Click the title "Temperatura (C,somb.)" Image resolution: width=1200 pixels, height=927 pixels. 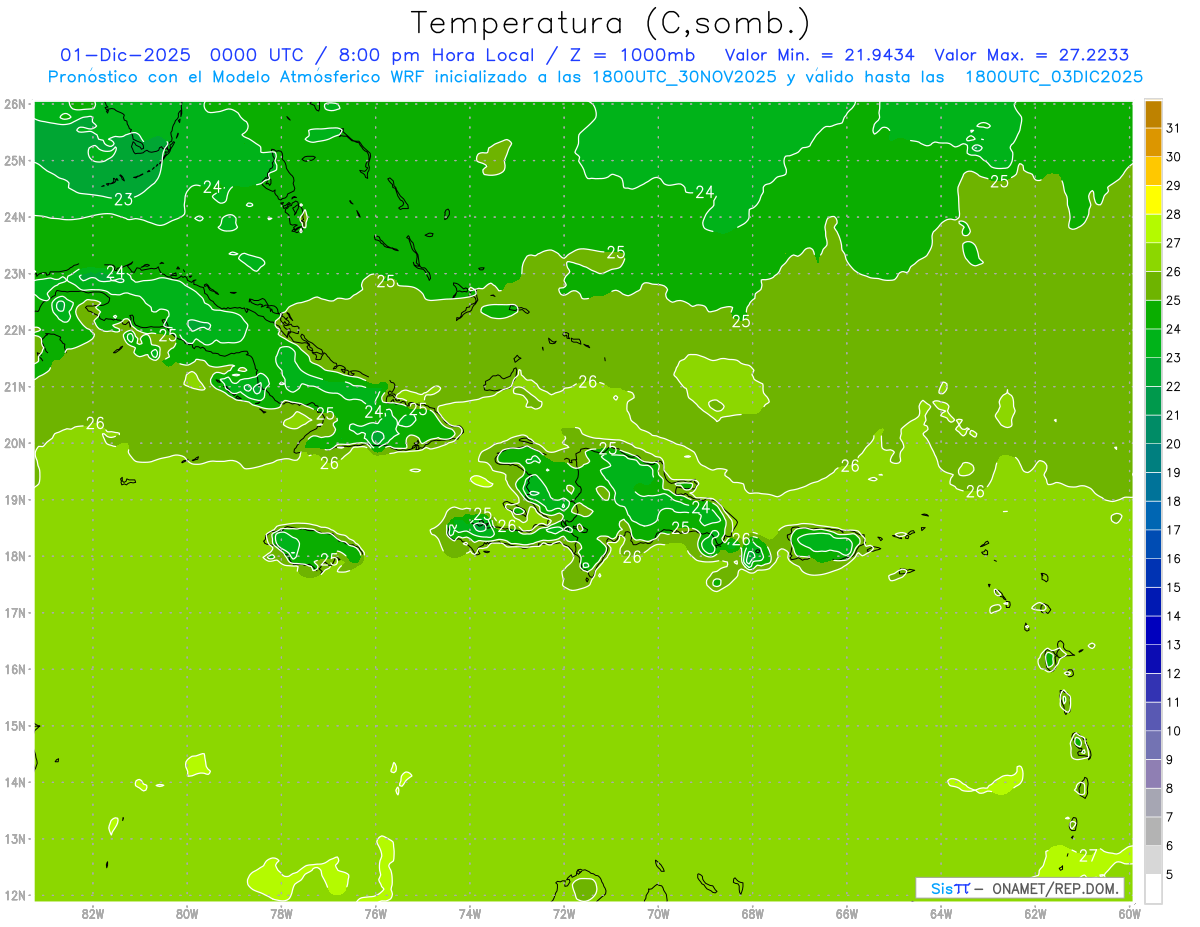click(611, 23)
